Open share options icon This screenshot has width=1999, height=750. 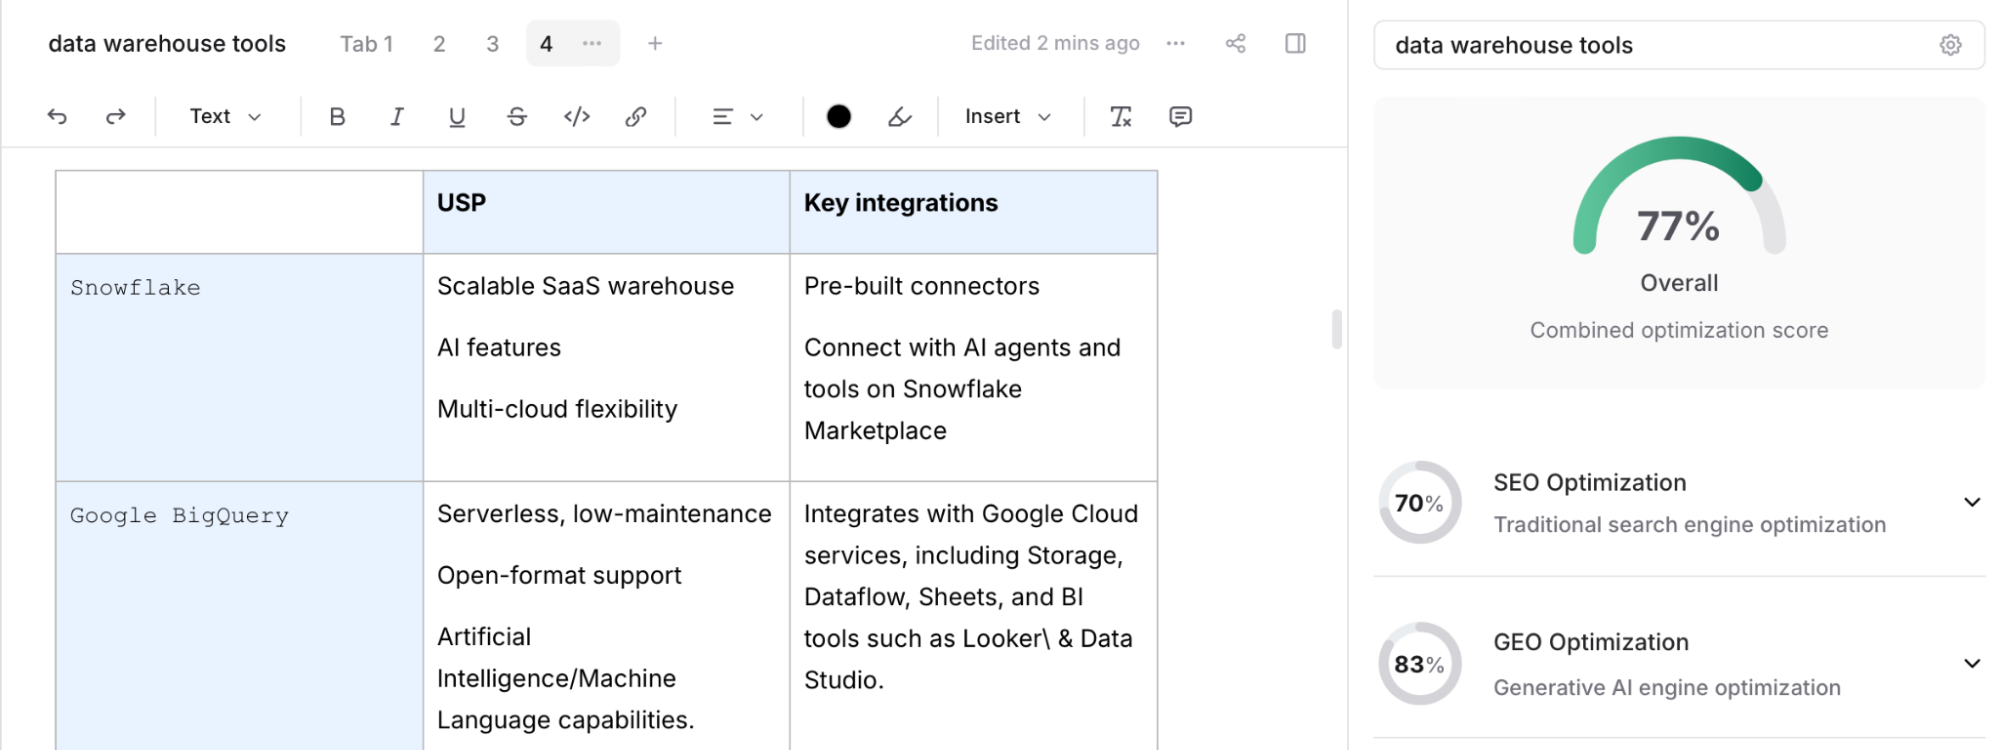tap(1236, 43)
